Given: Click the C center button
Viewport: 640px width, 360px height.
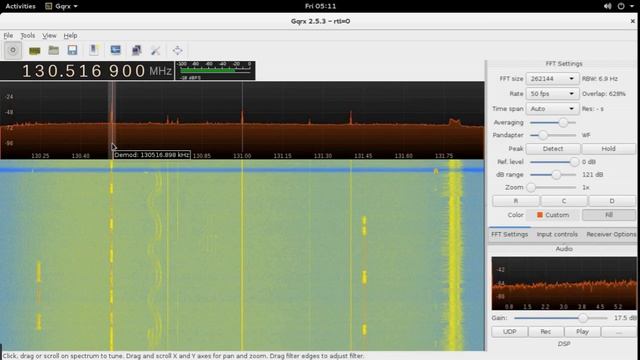Looking at the screenshot, I should click(x=564, y=201).
